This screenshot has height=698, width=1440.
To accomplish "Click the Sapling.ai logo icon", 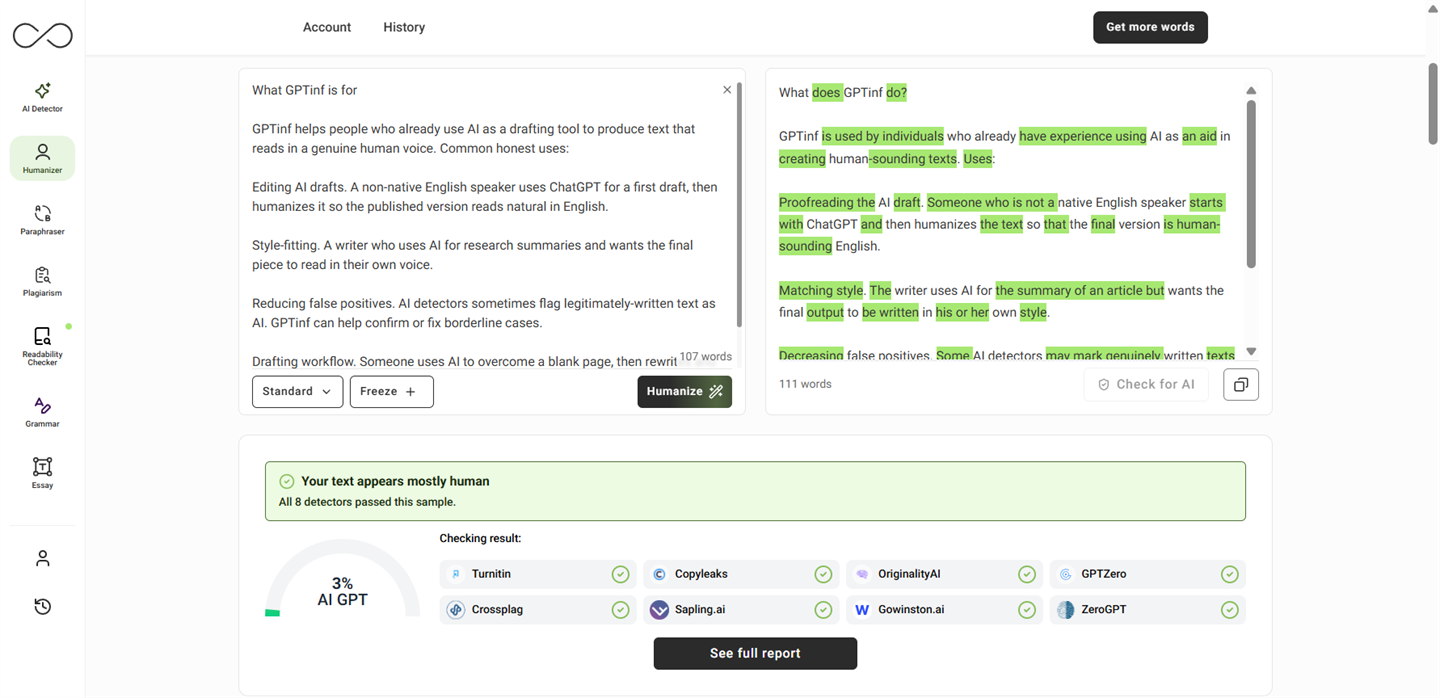I will (659, 609).
